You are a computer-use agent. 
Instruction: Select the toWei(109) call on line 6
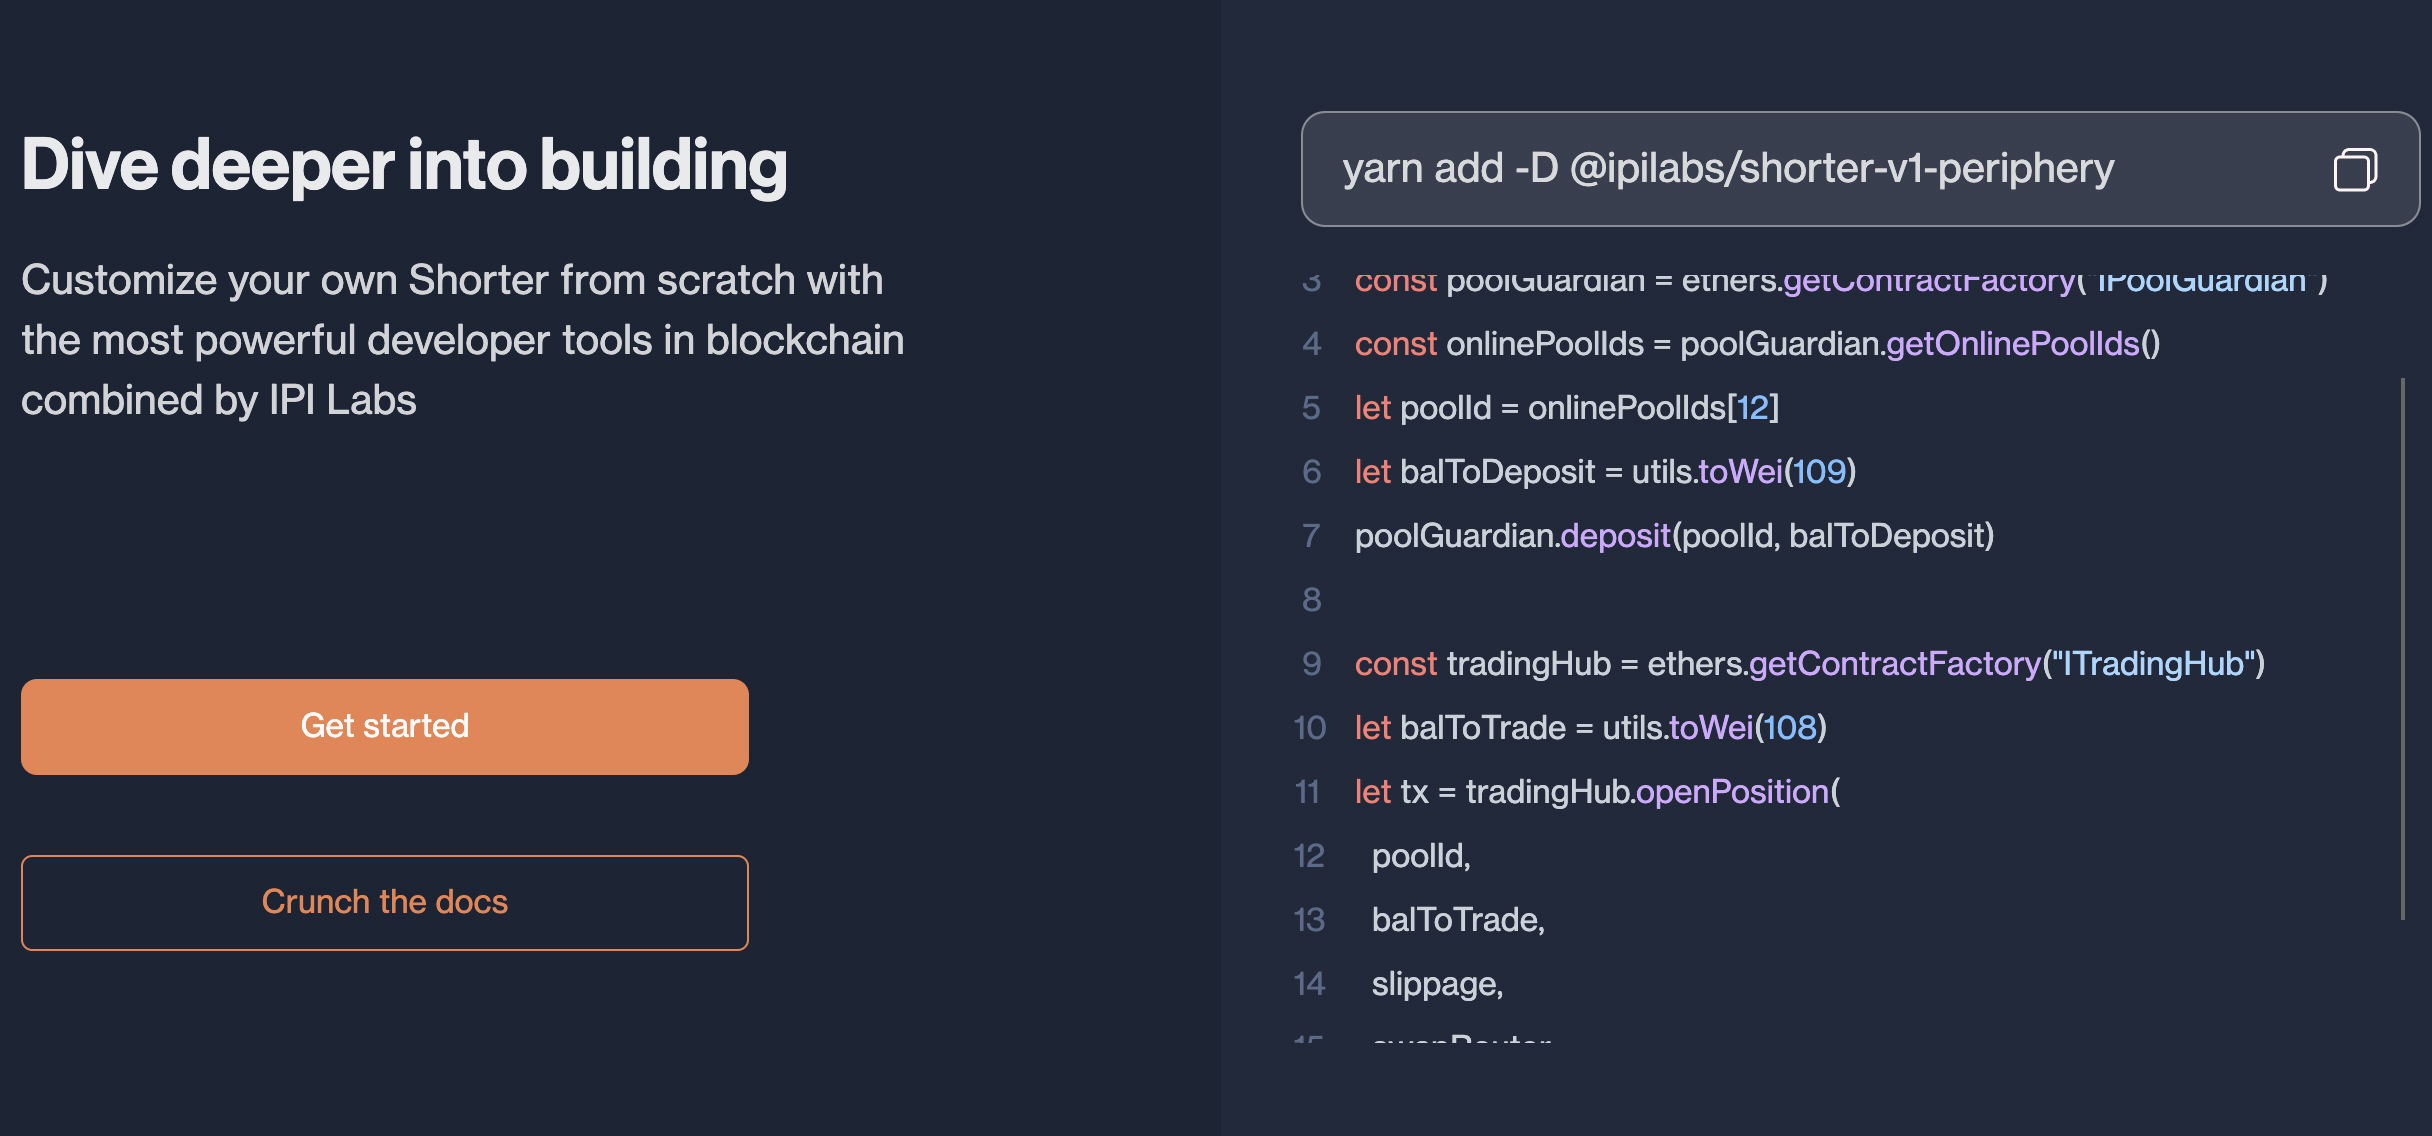click(x=1777, y=472)
